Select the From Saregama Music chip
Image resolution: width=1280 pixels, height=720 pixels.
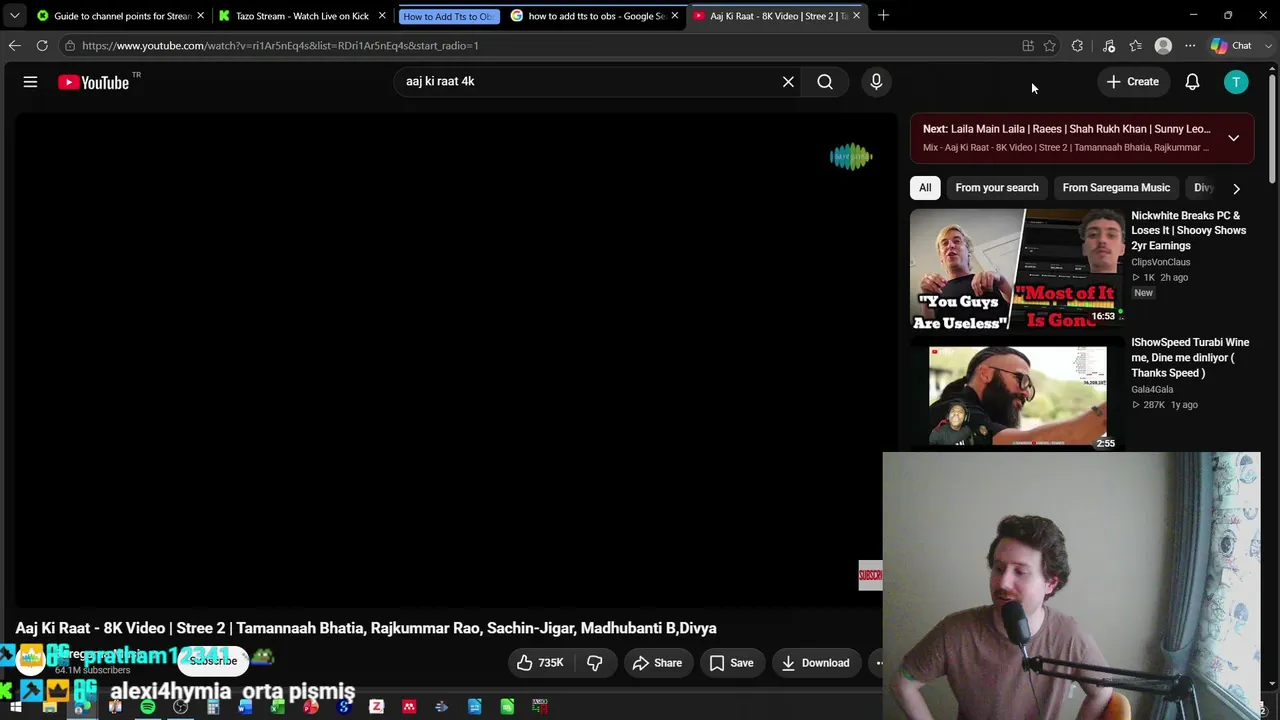point(1116,188)
